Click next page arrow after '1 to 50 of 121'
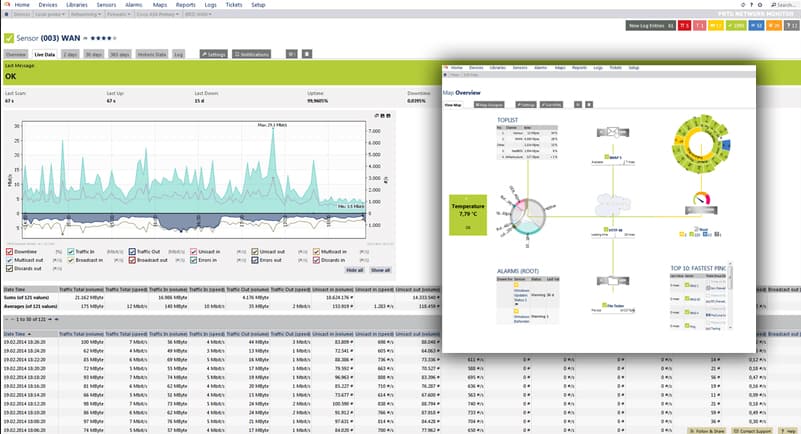This screenshot has width=801, height=434. pos(50,319)
